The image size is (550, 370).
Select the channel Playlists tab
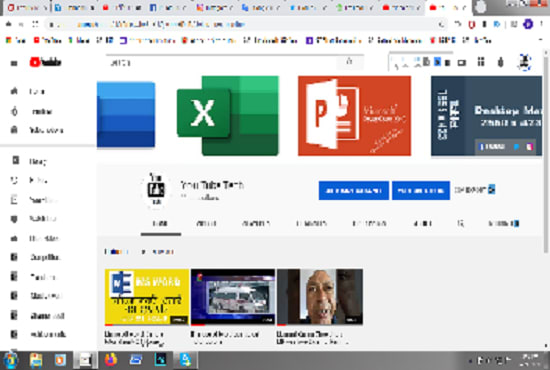pos(256,224)
